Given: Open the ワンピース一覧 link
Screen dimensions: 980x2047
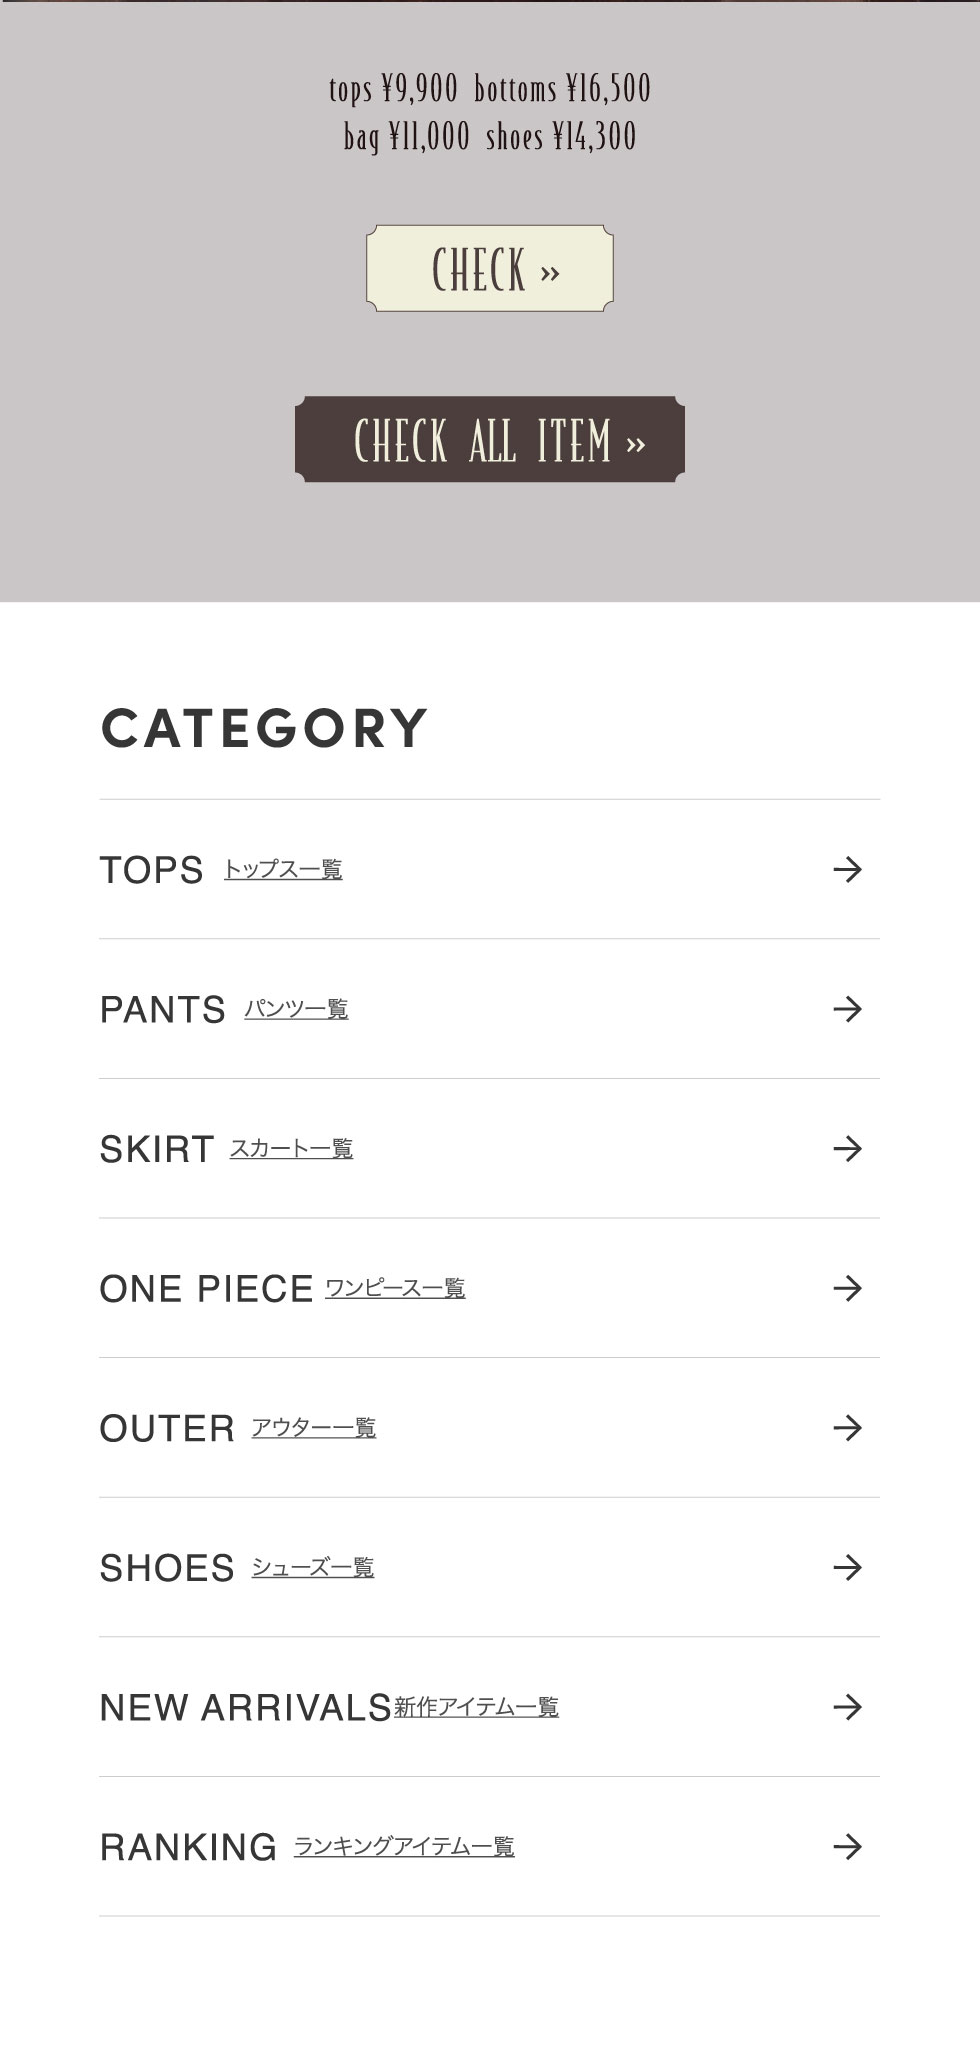Looking at the screenshot, I should click(395, 1288).
